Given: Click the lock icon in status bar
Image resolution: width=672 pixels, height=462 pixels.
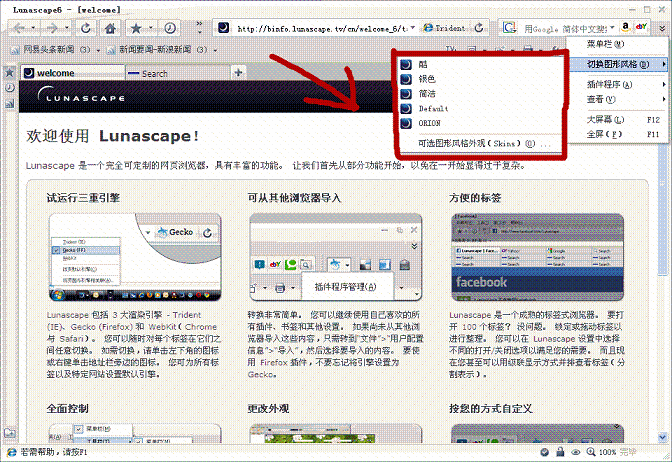Looking at the screenshot, I should click(560, 452).
